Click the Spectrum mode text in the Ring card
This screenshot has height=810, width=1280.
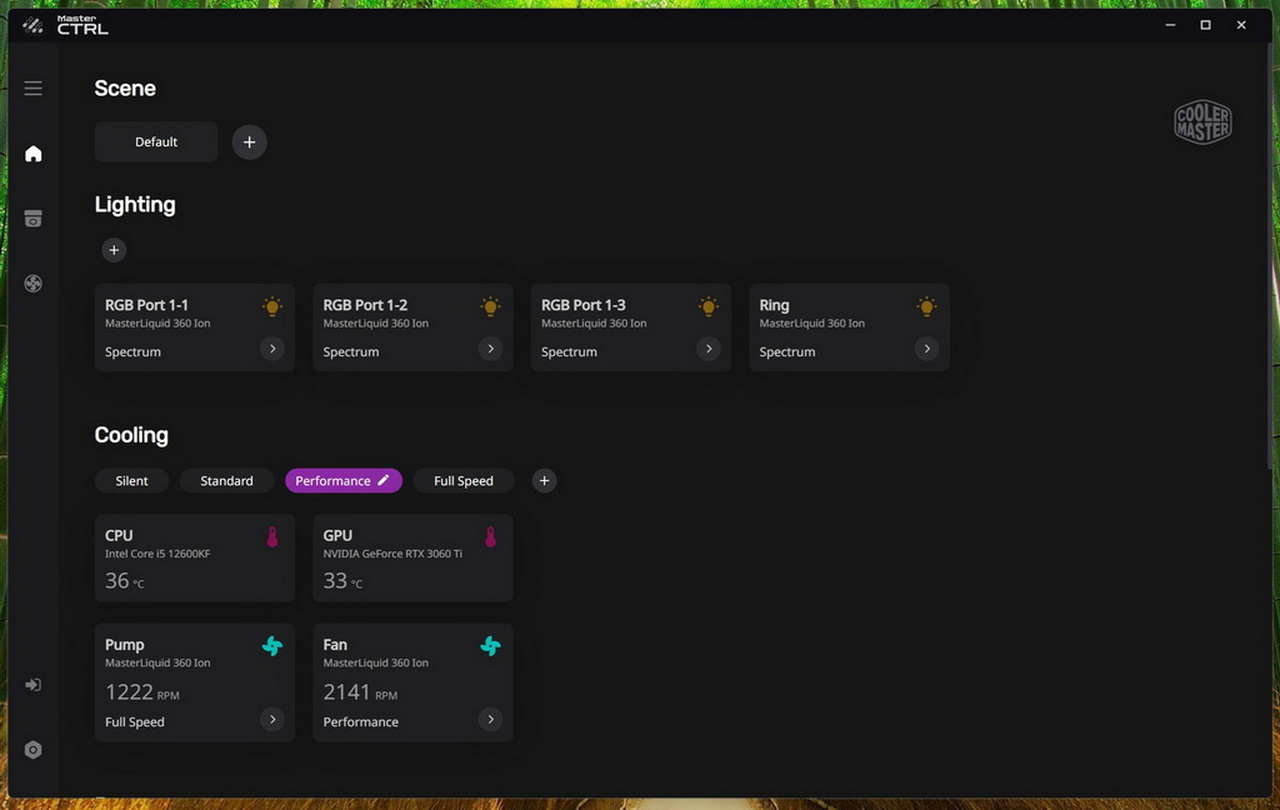(x=787, y=352)
